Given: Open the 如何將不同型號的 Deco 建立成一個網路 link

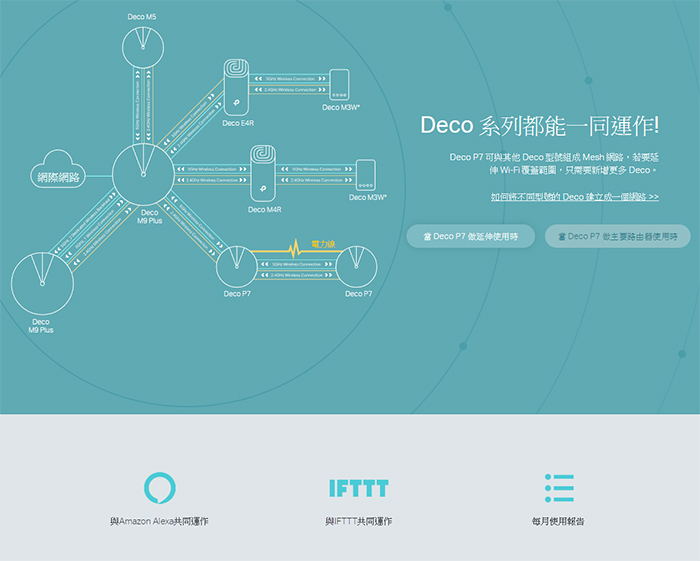Looking at the screenshot, I should tap(574, 197).
